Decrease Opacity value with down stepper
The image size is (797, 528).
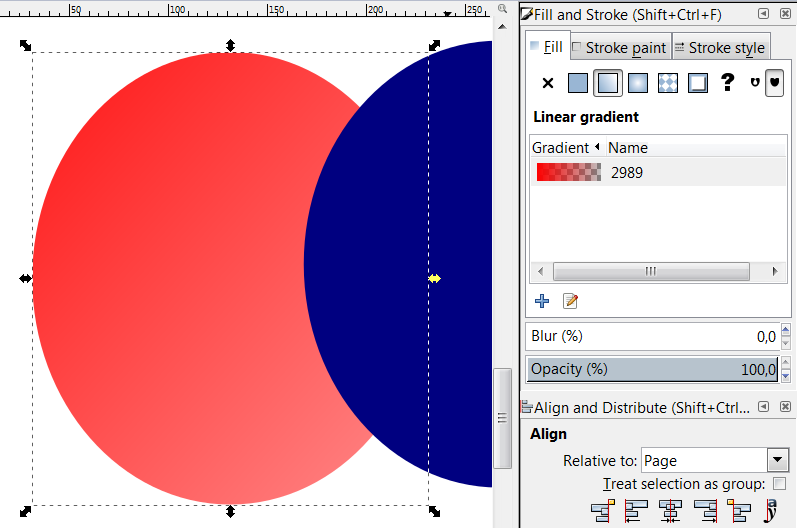pos(785,376)
